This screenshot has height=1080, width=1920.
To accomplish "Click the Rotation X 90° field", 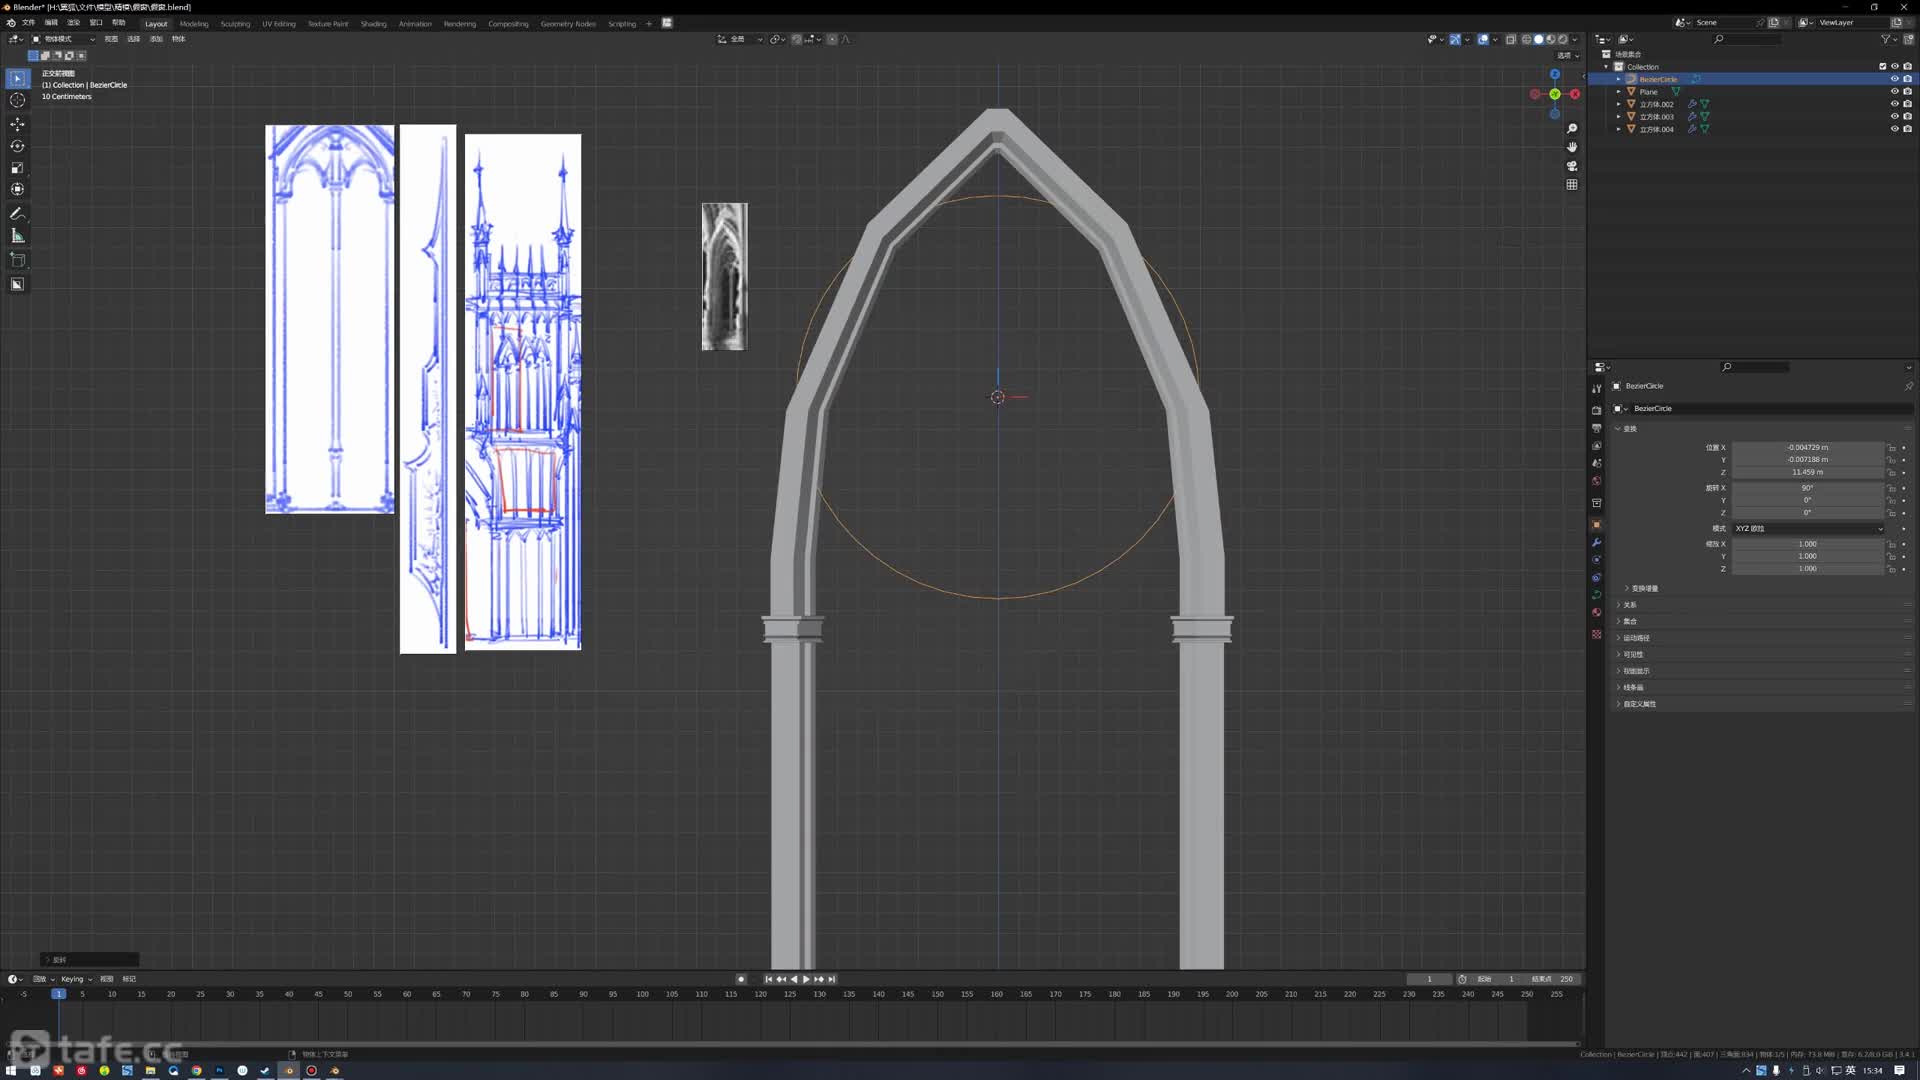I will [x=1808, y=488].
